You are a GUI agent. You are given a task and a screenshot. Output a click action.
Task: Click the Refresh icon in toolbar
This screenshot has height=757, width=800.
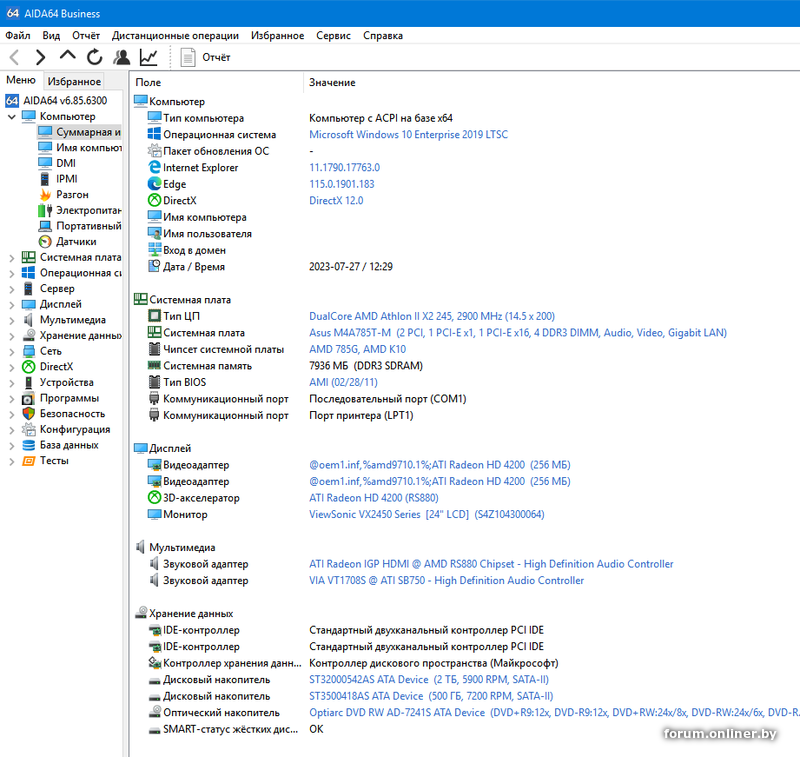95,58
